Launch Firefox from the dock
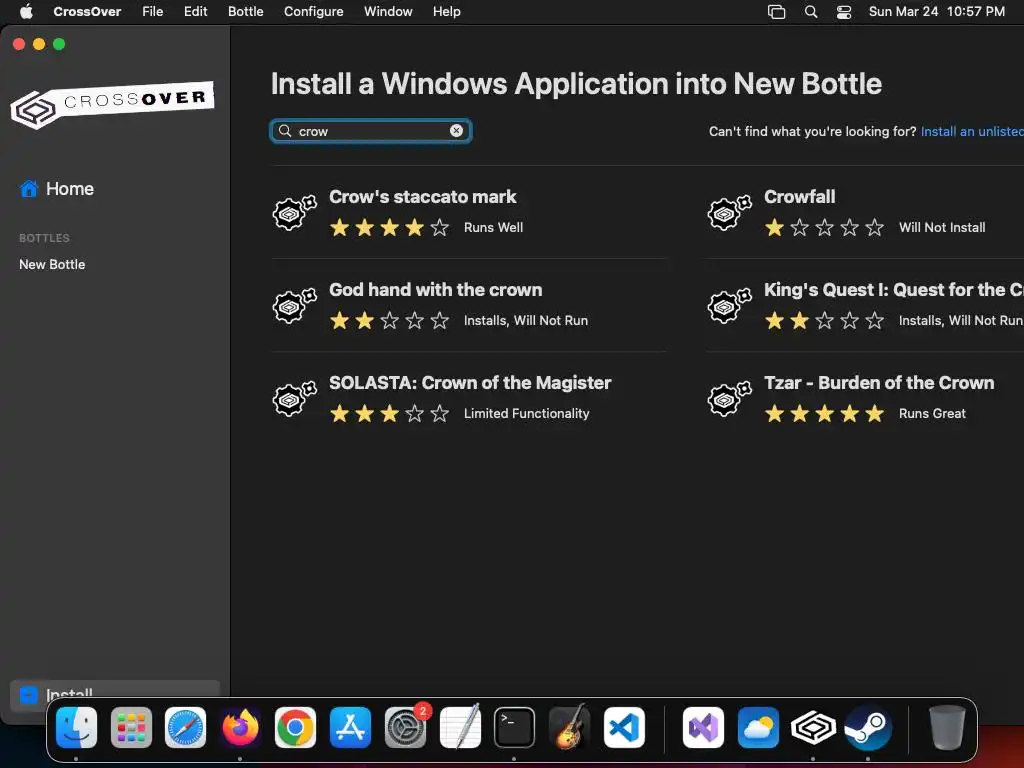 coord(240,727)
